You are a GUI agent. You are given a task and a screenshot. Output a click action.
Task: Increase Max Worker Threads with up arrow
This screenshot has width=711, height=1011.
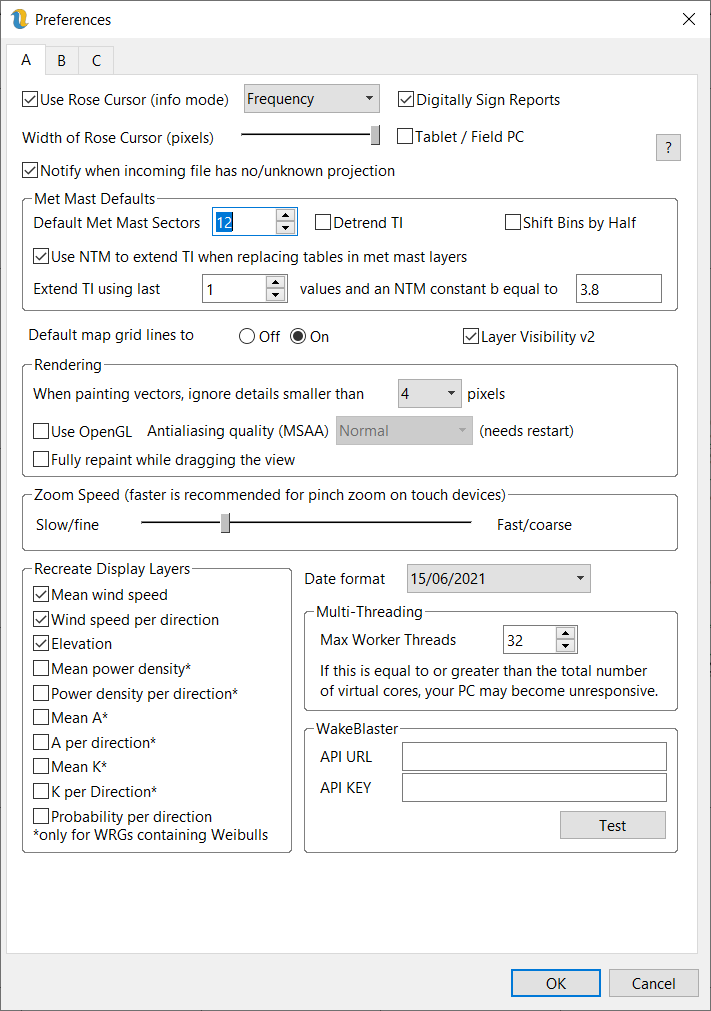coord(566,633)
